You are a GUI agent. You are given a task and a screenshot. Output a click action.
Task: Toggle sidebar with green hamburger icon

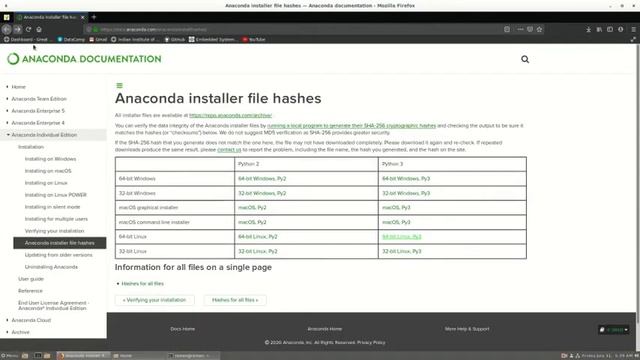[x=119, y=85]
